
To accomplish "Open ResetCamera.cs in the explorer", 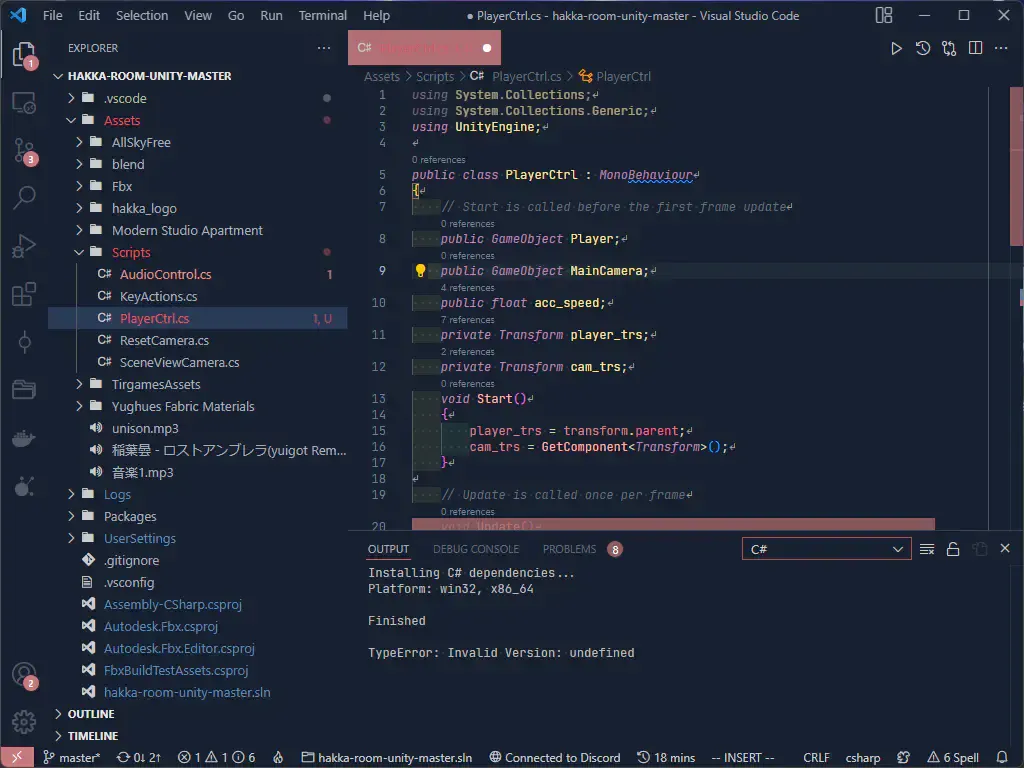I will 164,340.
